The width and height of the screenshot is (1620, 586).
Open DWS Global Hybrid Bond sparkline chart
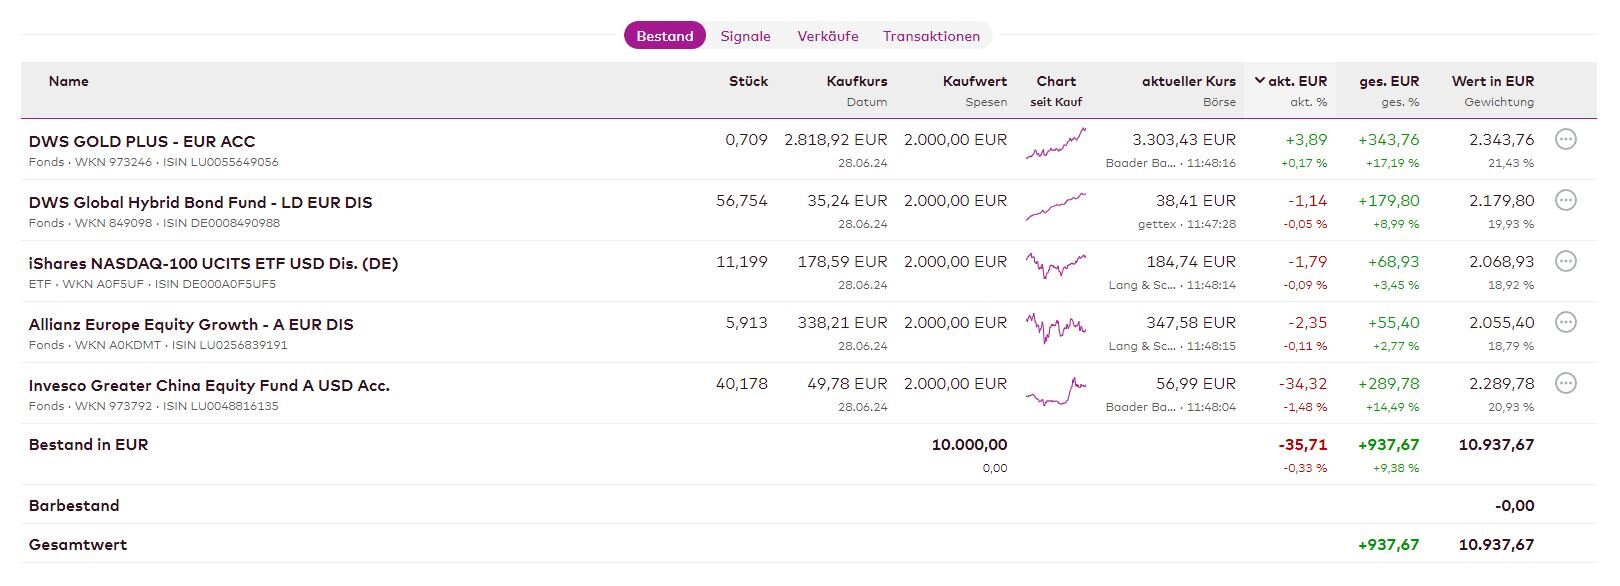[1056, 206]
